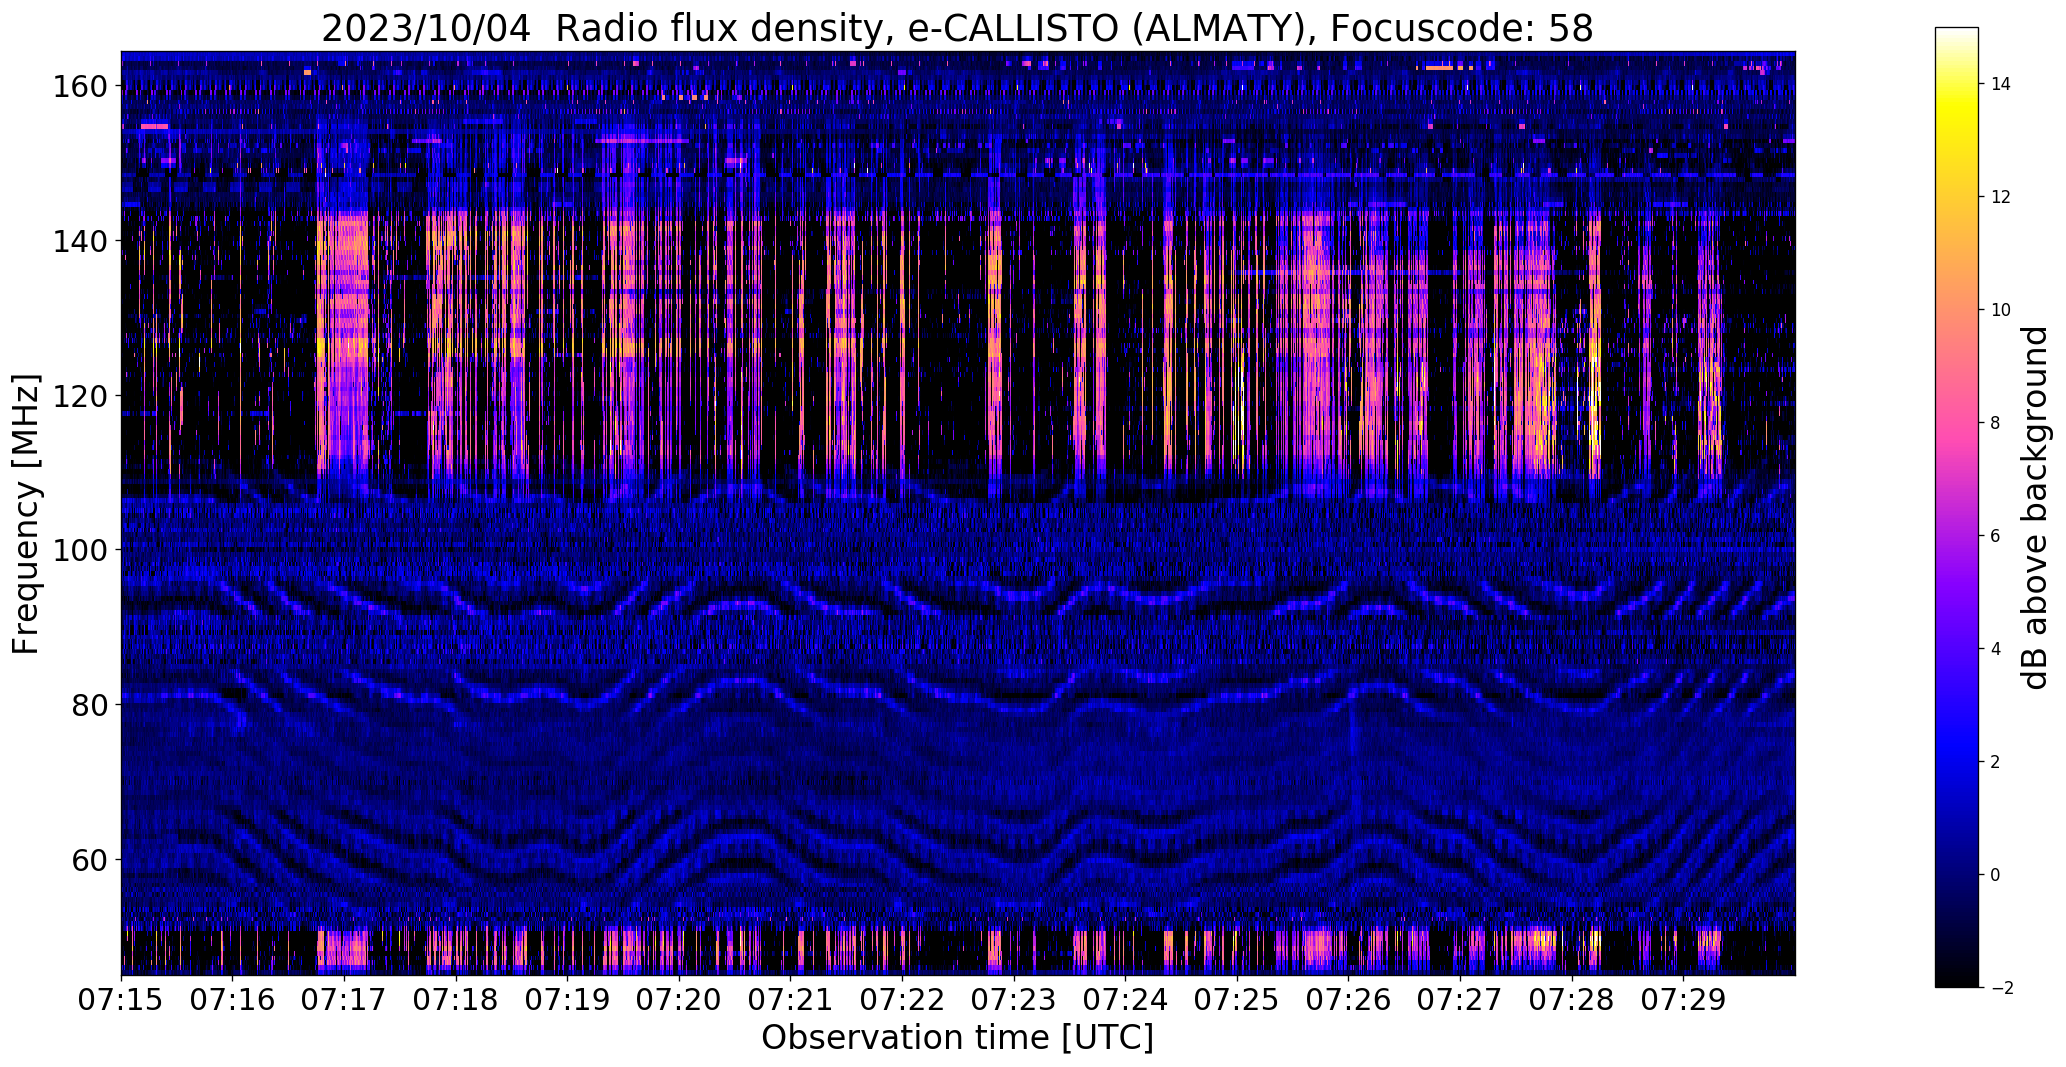Click the plot title mentioning e-CALLISTO (ALMATY)

click(x=957, y=29)
